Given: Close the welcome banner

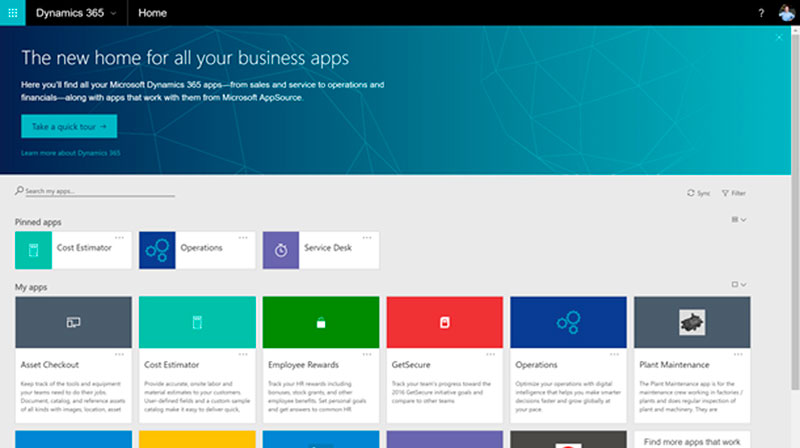Looking at the screenshot, I should coord(779,37).
